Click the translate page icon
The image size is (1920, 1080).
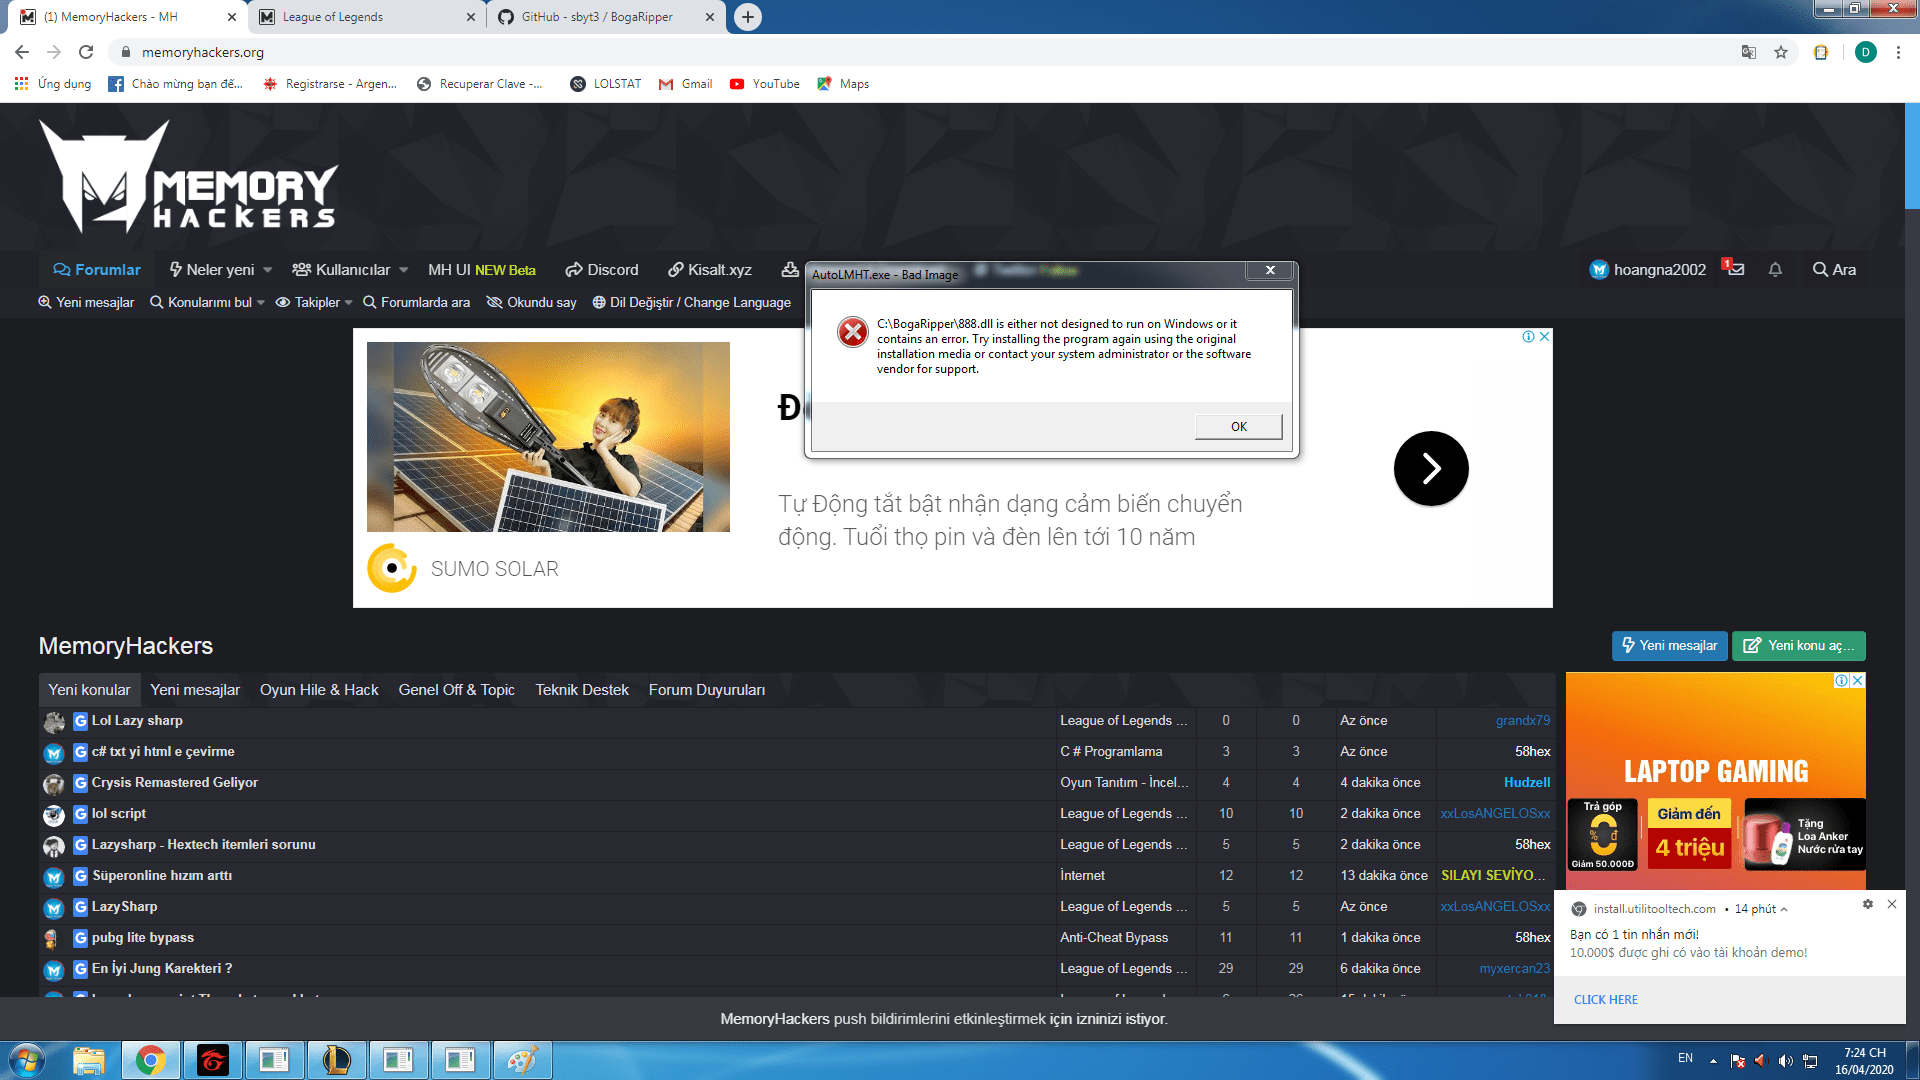pos(1749,52)
